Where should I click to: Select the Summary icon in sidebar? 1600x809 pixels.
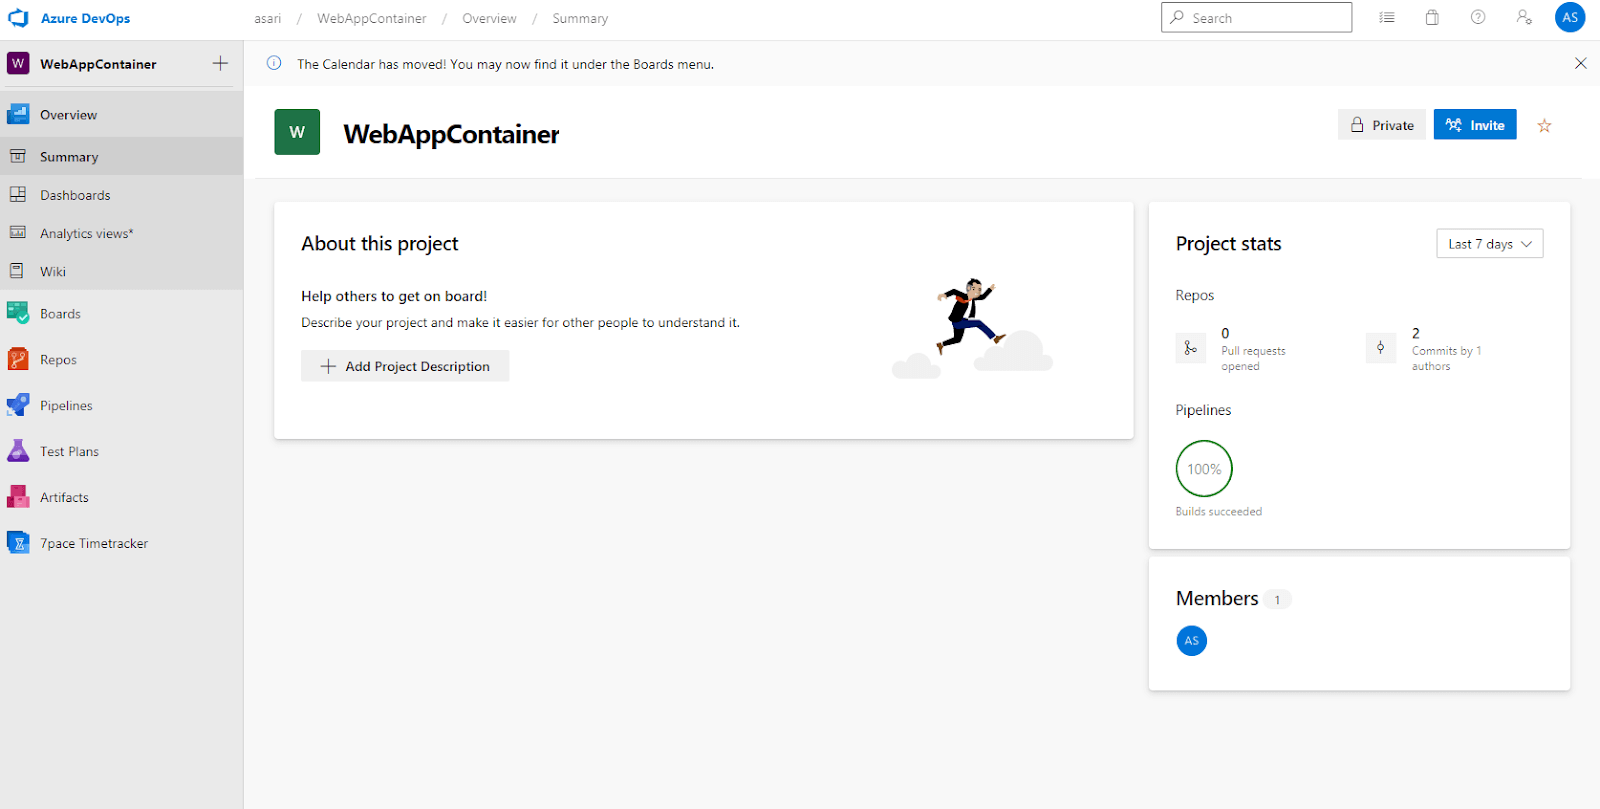click(18, 156)
